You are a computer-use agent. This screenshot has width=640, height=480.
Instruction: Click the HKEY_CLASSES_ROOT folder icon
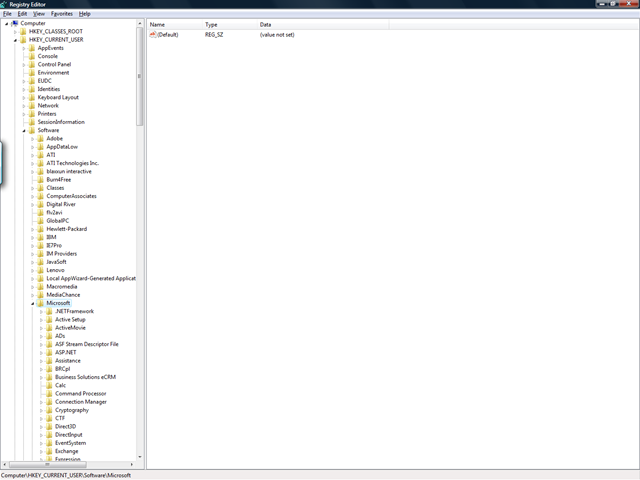23,31
